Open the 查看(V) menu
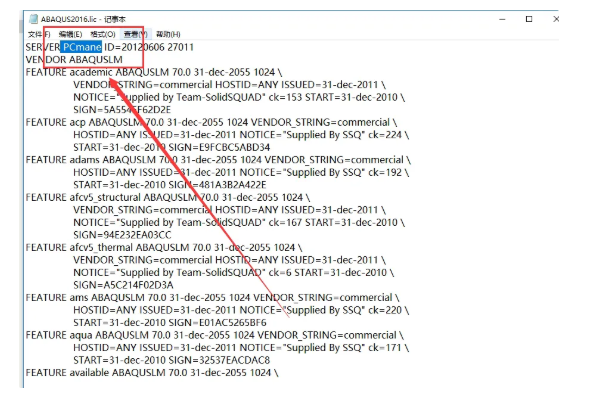Viewport: 609px width, 405px height. pos(136,34)
